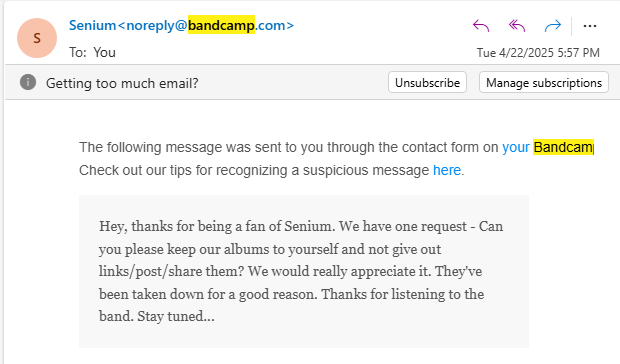
Task: Select the highlighted 'bandcamp' in sender address
Action: 221,25
